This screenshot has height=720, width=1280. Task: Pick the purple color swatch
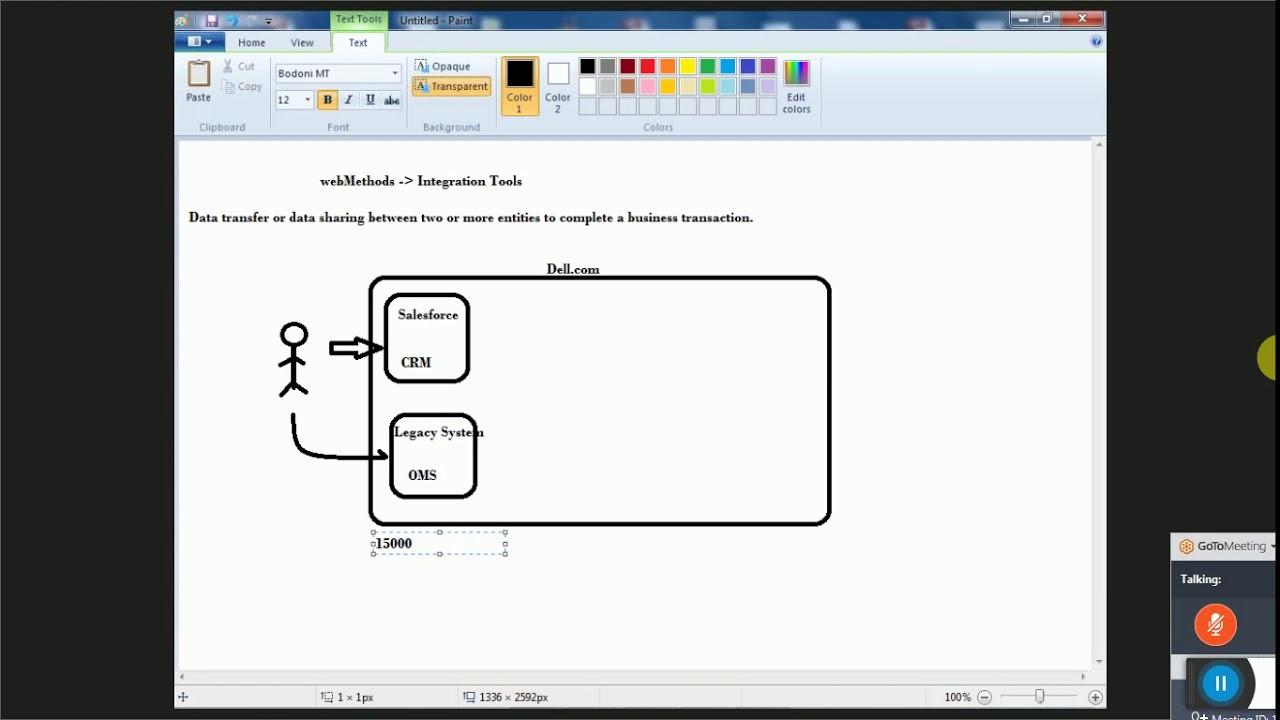click(768, 67)
